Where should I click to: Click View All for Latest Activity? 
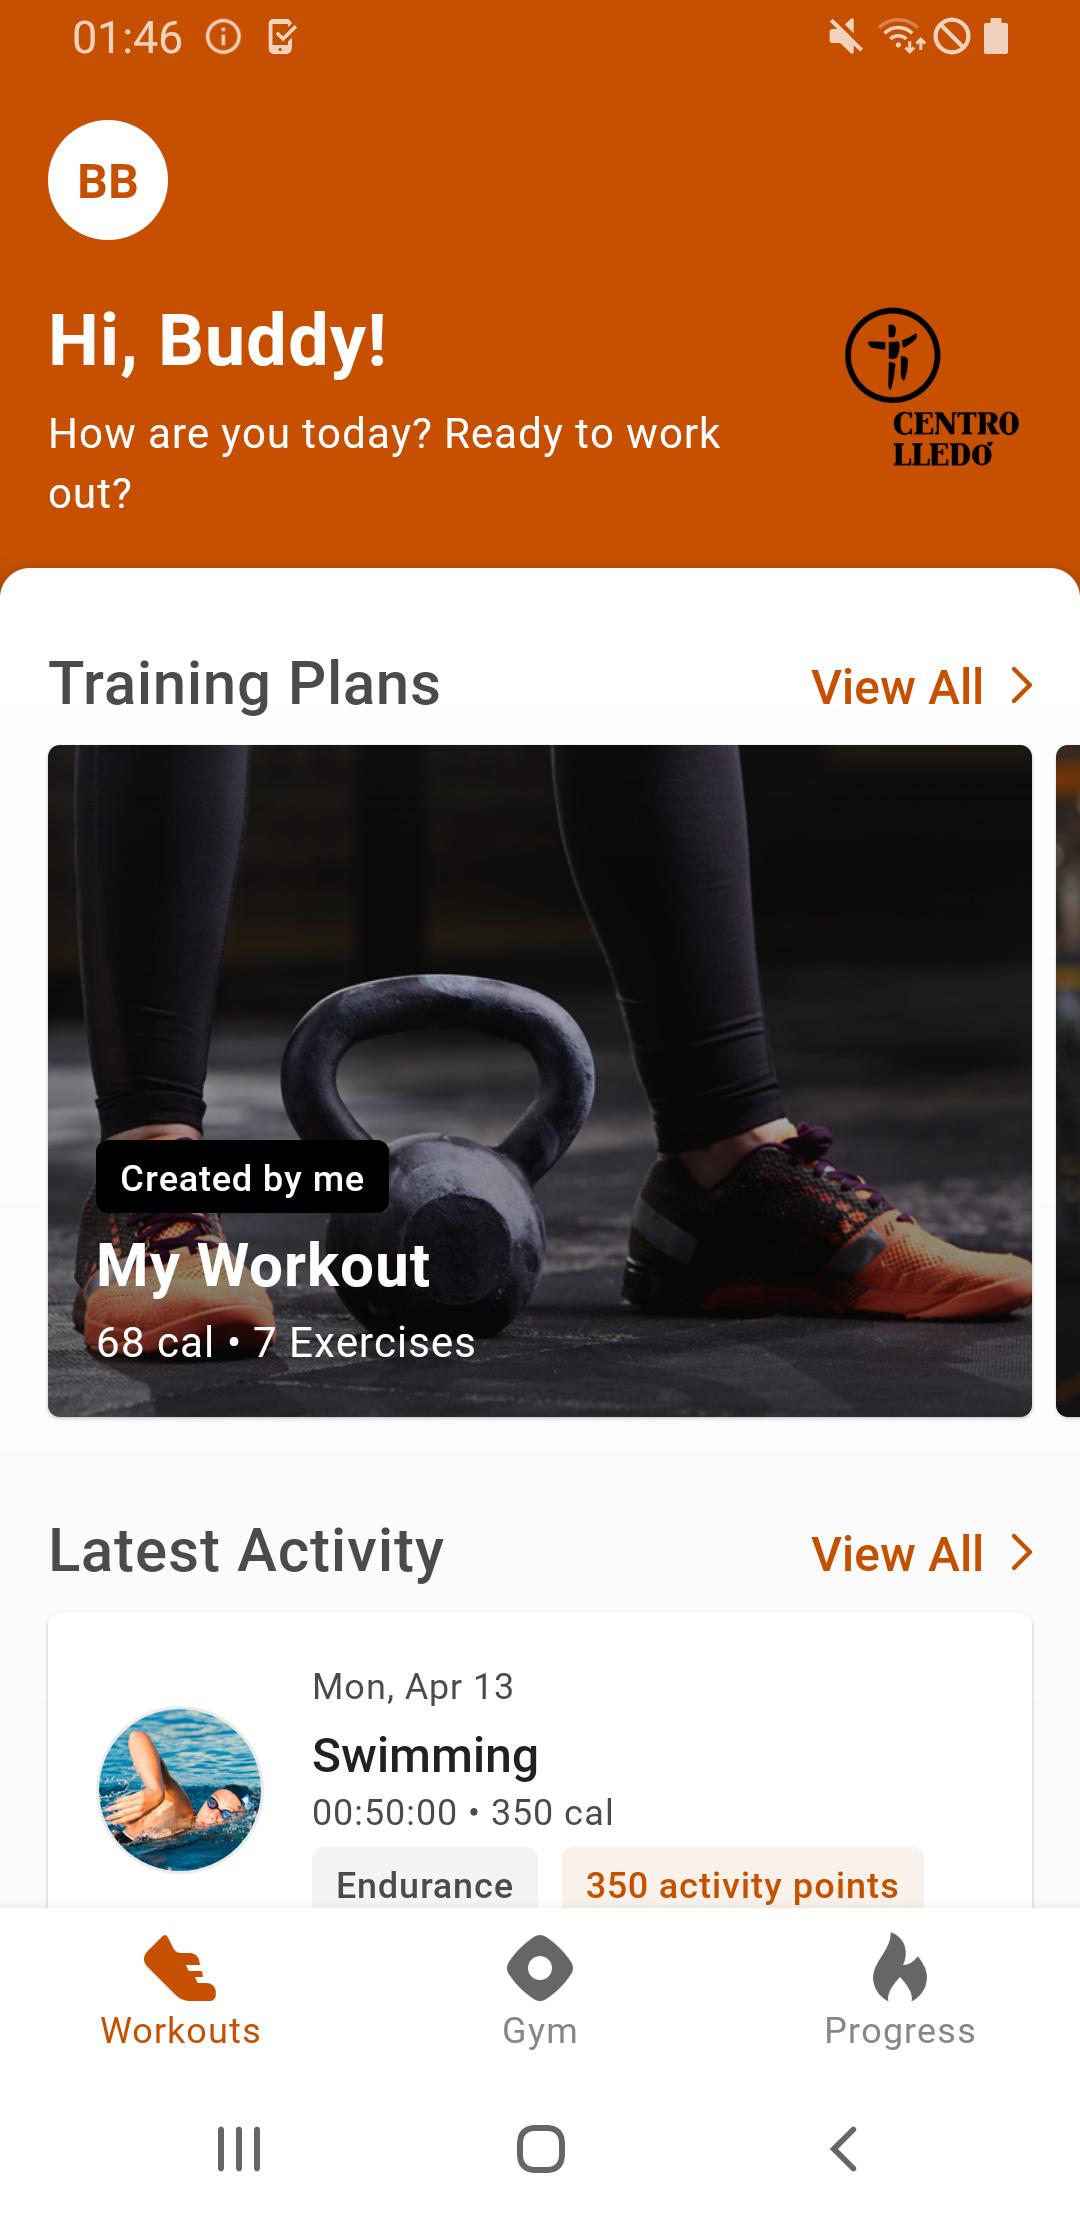click(897, 1554)
